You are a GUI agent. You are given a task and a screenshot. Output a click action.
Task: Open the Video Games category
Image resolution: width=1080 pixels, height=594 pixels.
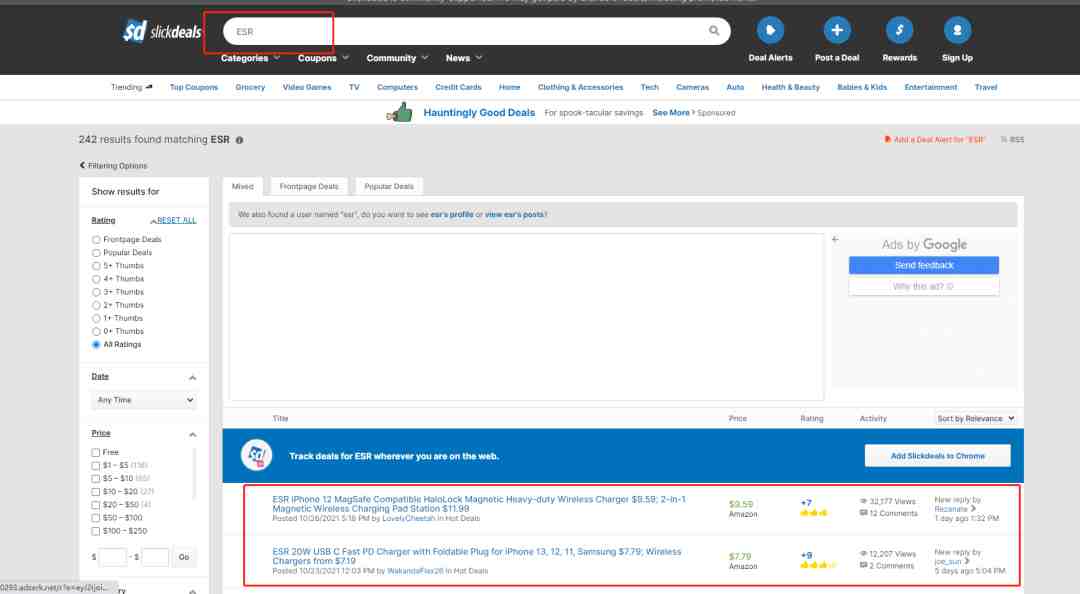(x=307, y=87)
